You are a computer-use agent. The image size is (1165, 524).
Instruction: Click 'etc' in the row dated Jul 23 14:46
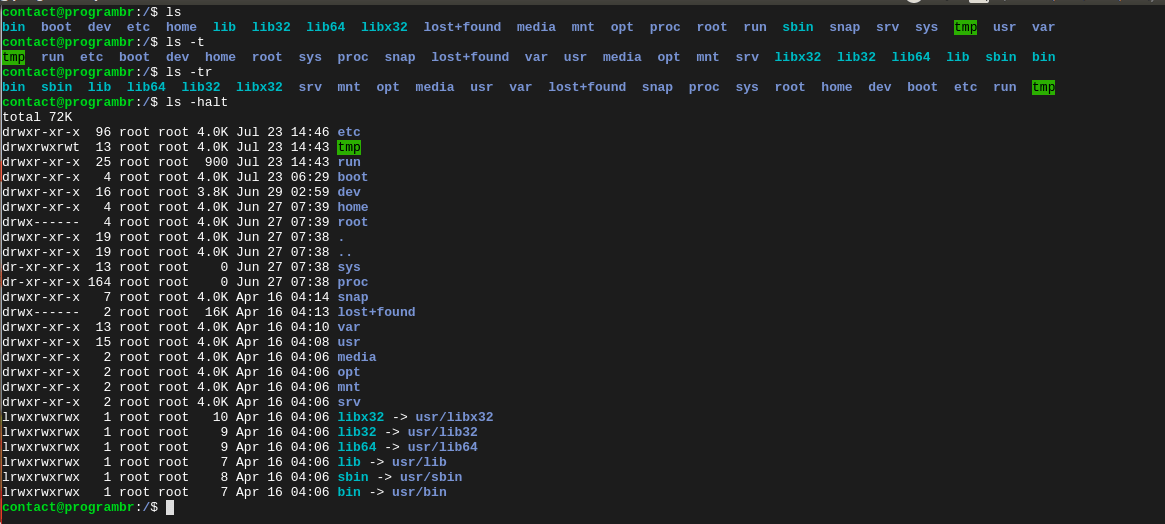point(348,132)
